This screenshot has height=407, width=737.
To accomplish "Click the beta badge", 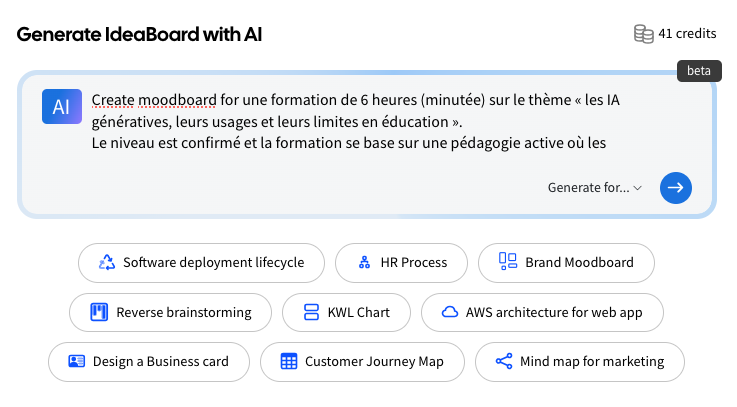I will pos(698,71).
